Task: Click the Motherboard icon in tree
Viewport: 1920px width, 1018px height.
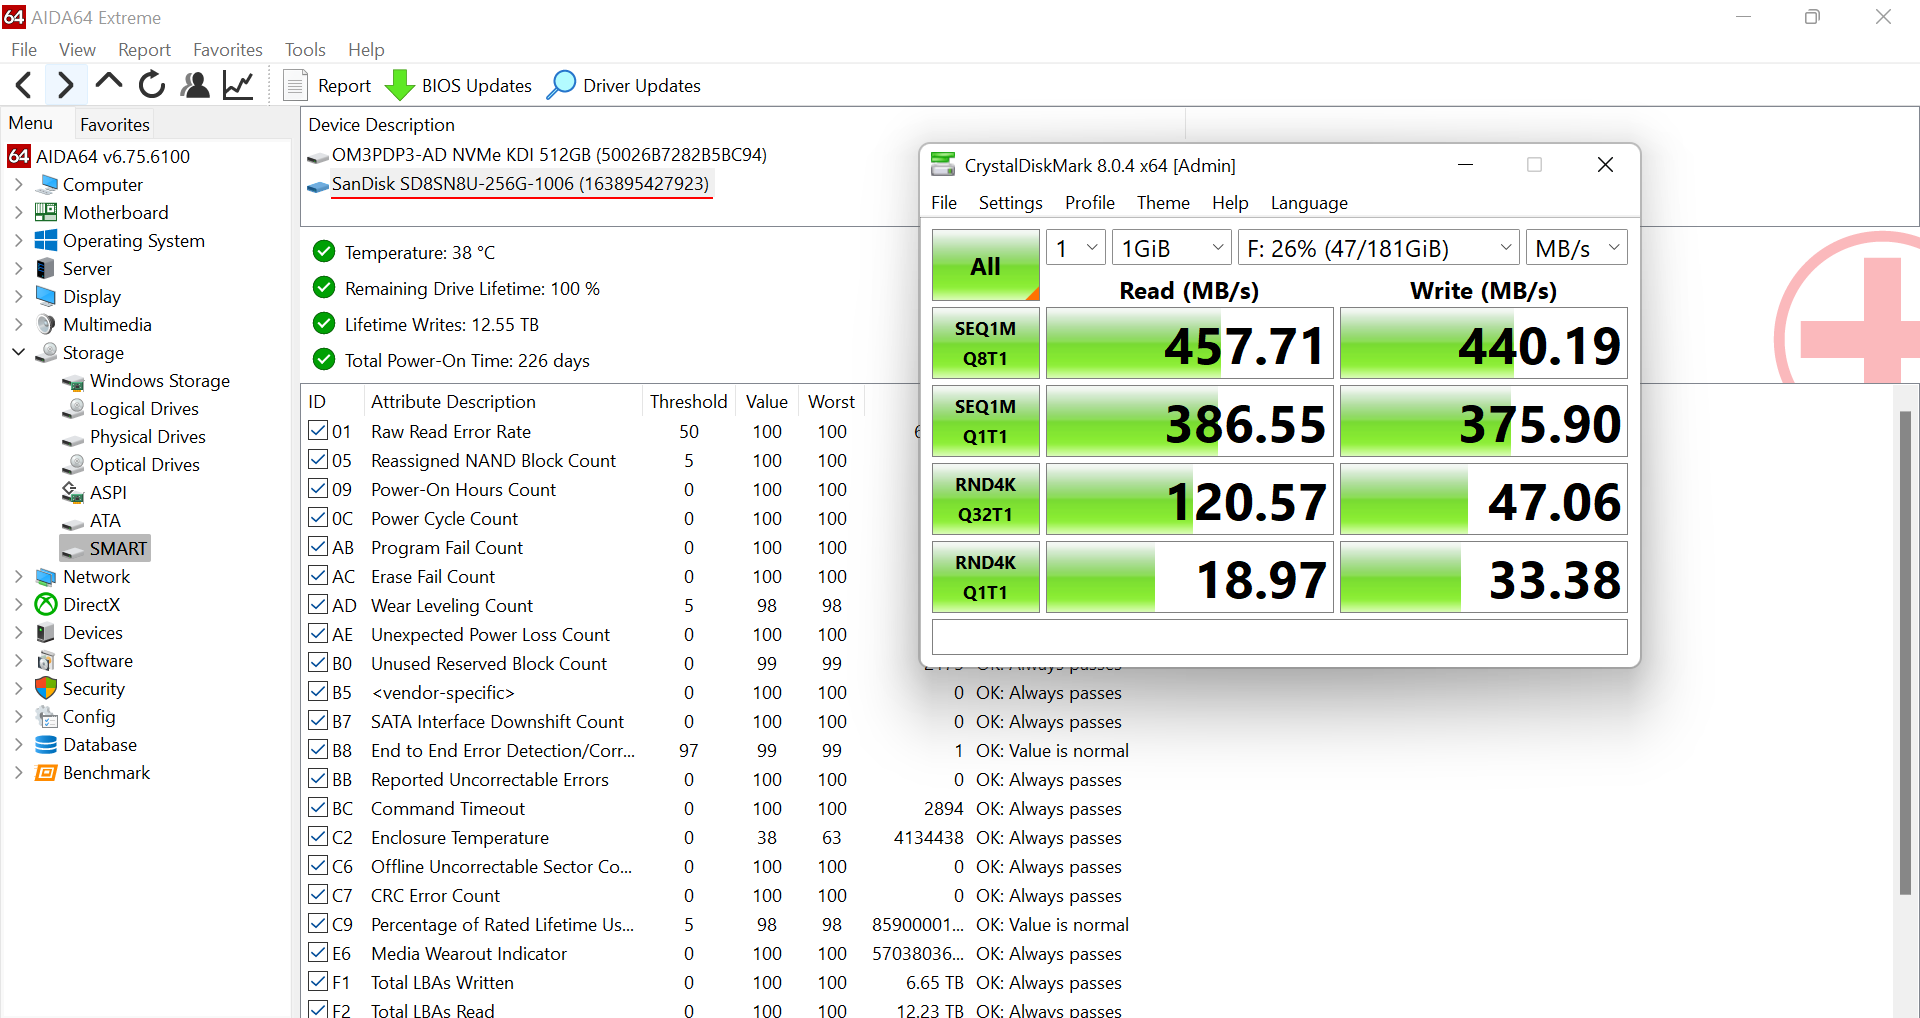Action: [x=46, y=213]
